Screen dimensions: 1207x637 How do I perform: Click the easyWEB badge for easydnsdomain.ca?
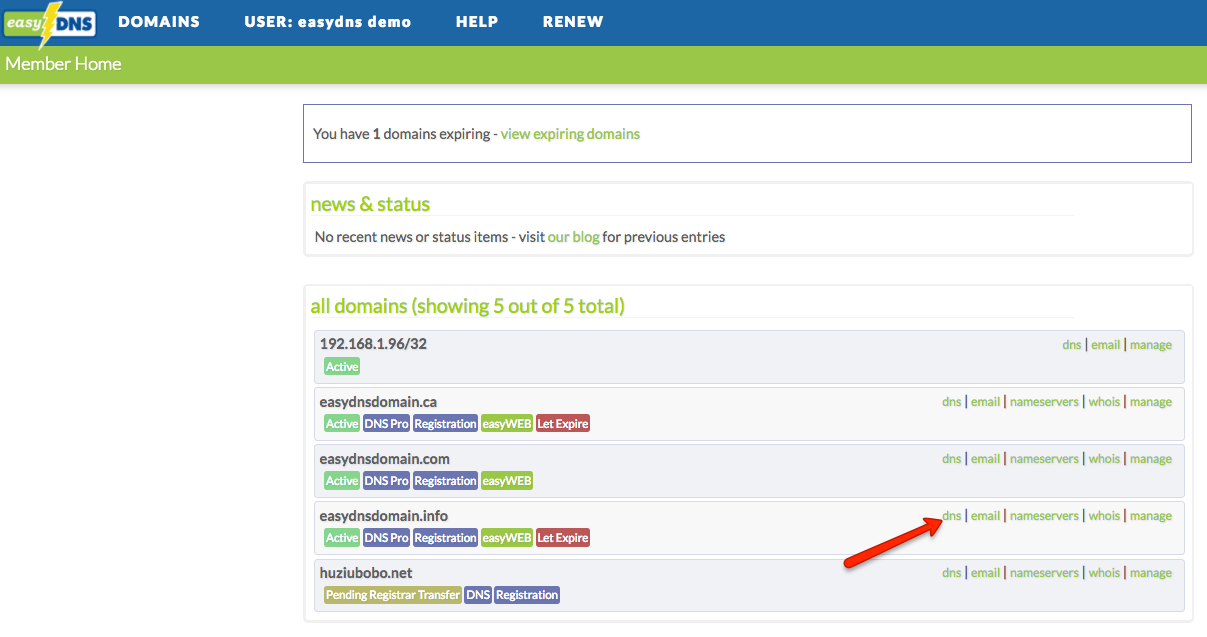click(507, 424)
